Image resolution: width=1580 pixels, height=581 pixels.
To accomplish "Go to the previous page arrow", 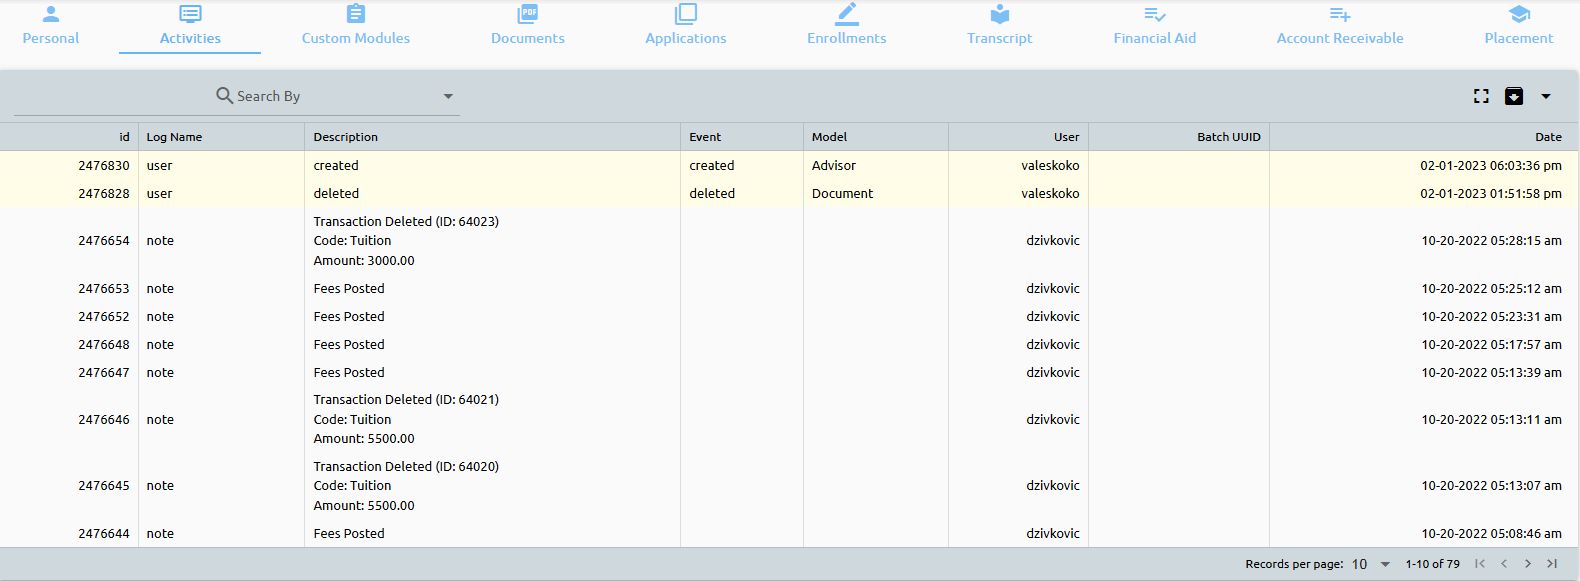I will click(1504, 564).
